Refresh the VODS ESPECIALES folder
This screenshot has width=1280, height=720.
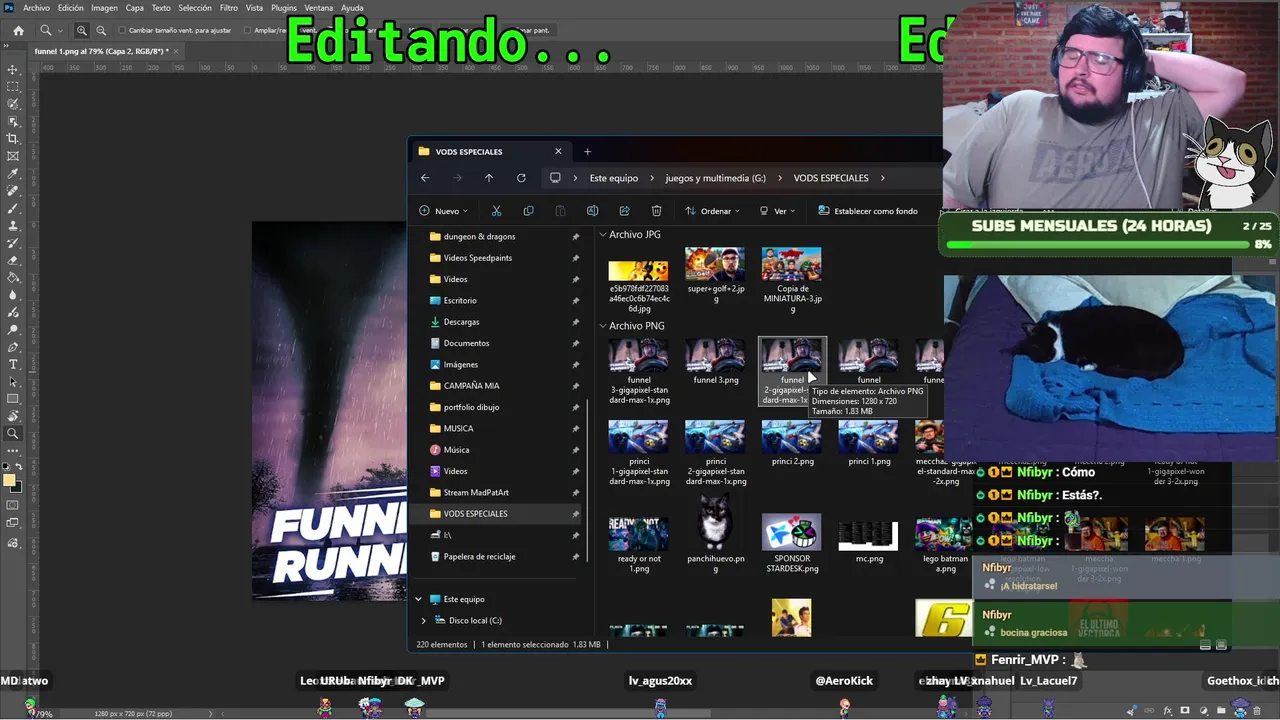[521, 178]
